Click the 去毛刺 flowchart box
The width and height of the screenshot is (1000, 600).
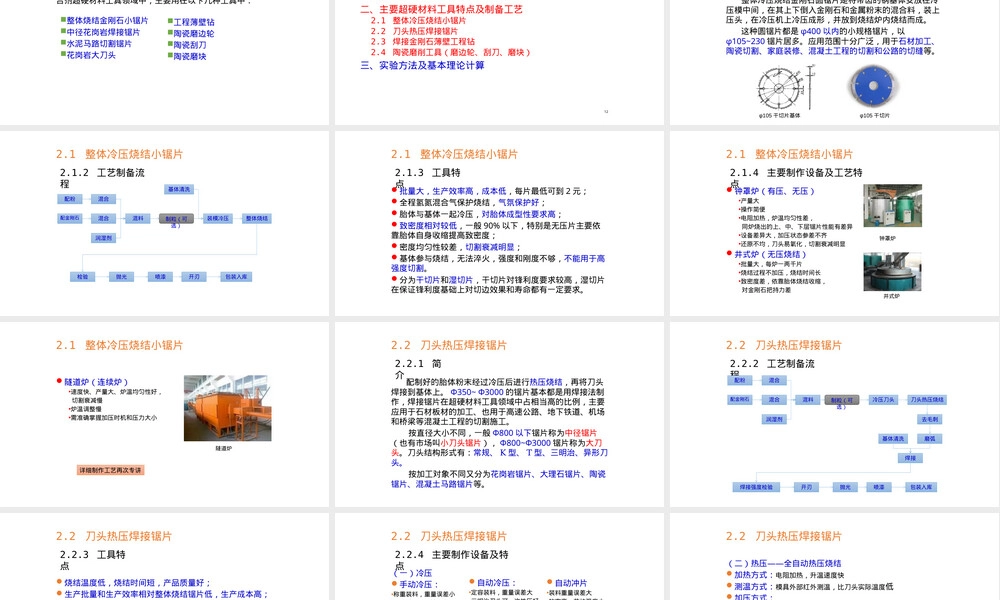(x=930, y=420)
